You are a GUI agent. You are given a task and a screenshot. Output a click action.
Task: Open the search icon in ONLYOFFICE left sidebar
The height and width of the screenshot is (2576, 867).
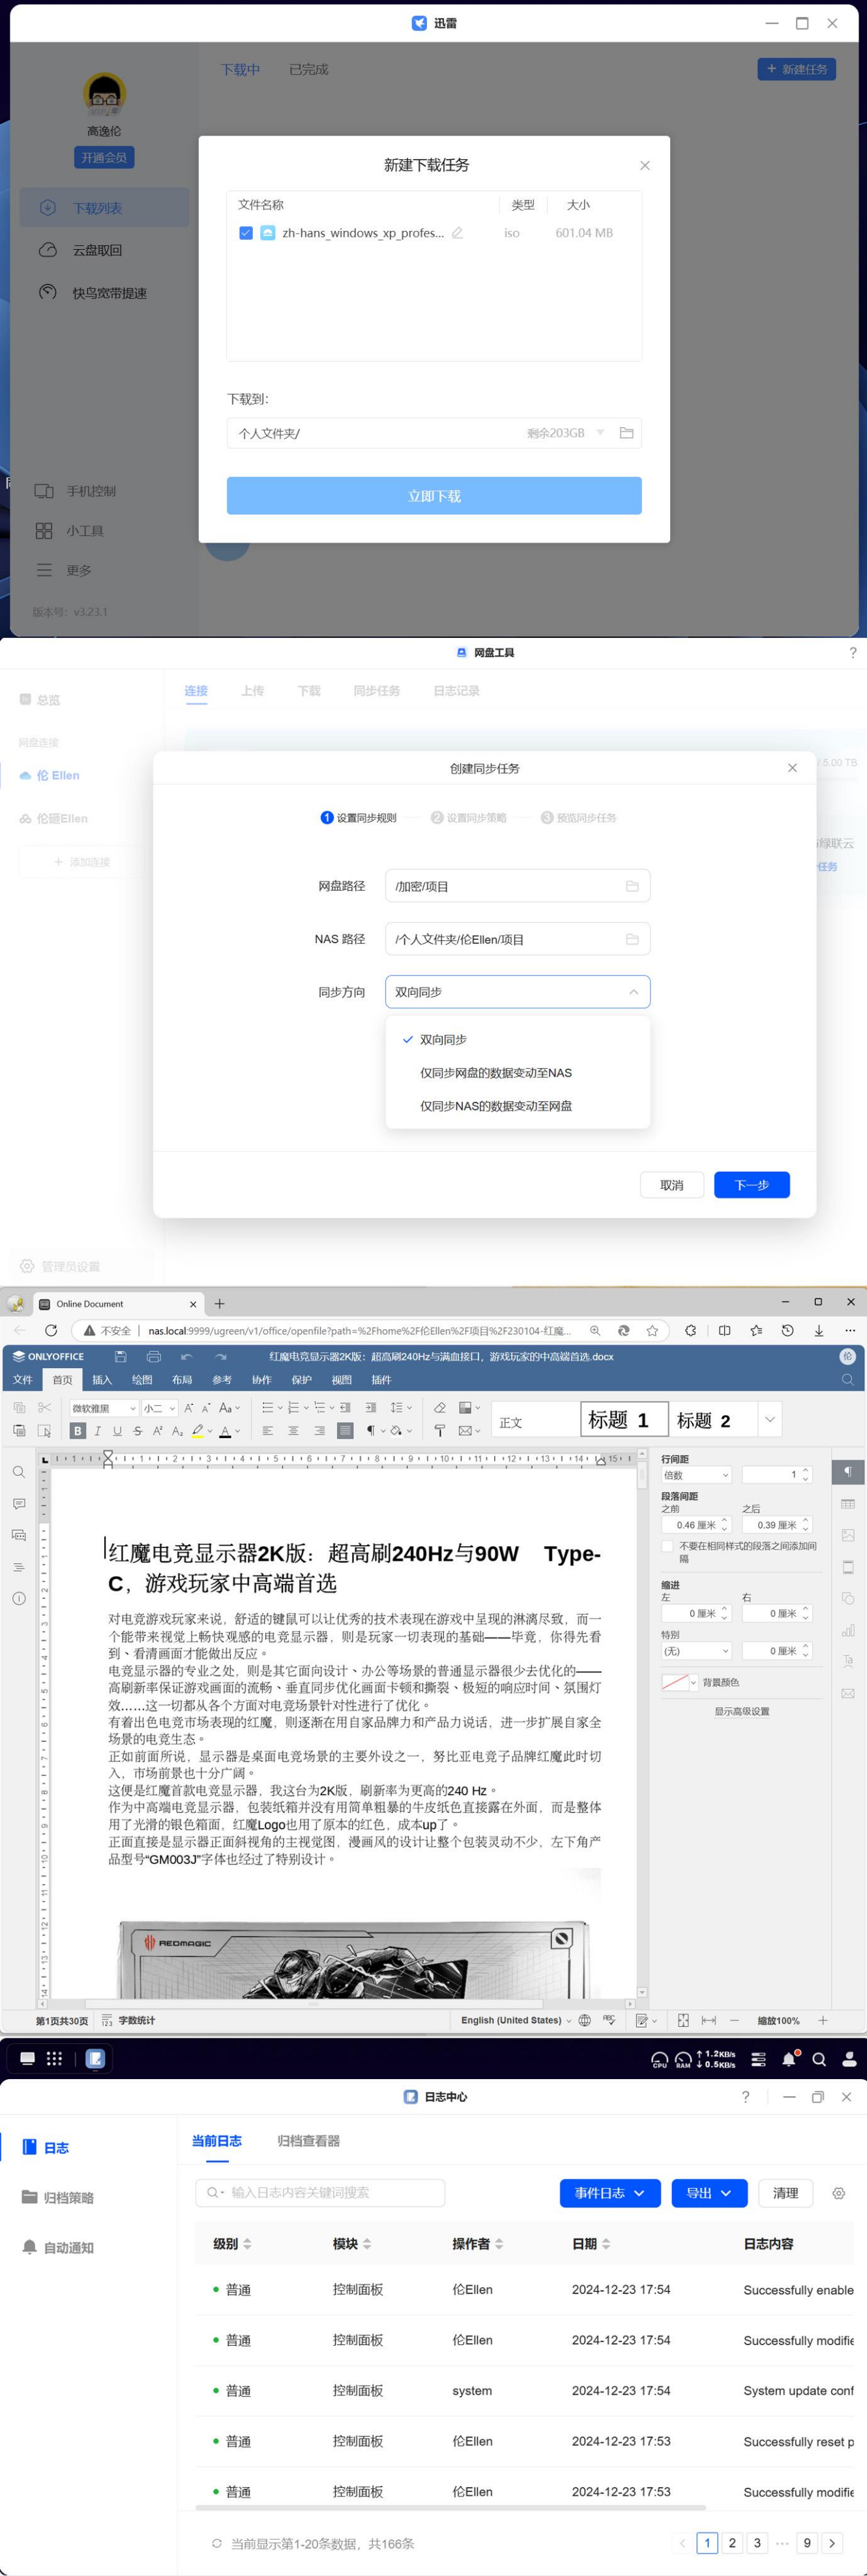click(19, 1472)
